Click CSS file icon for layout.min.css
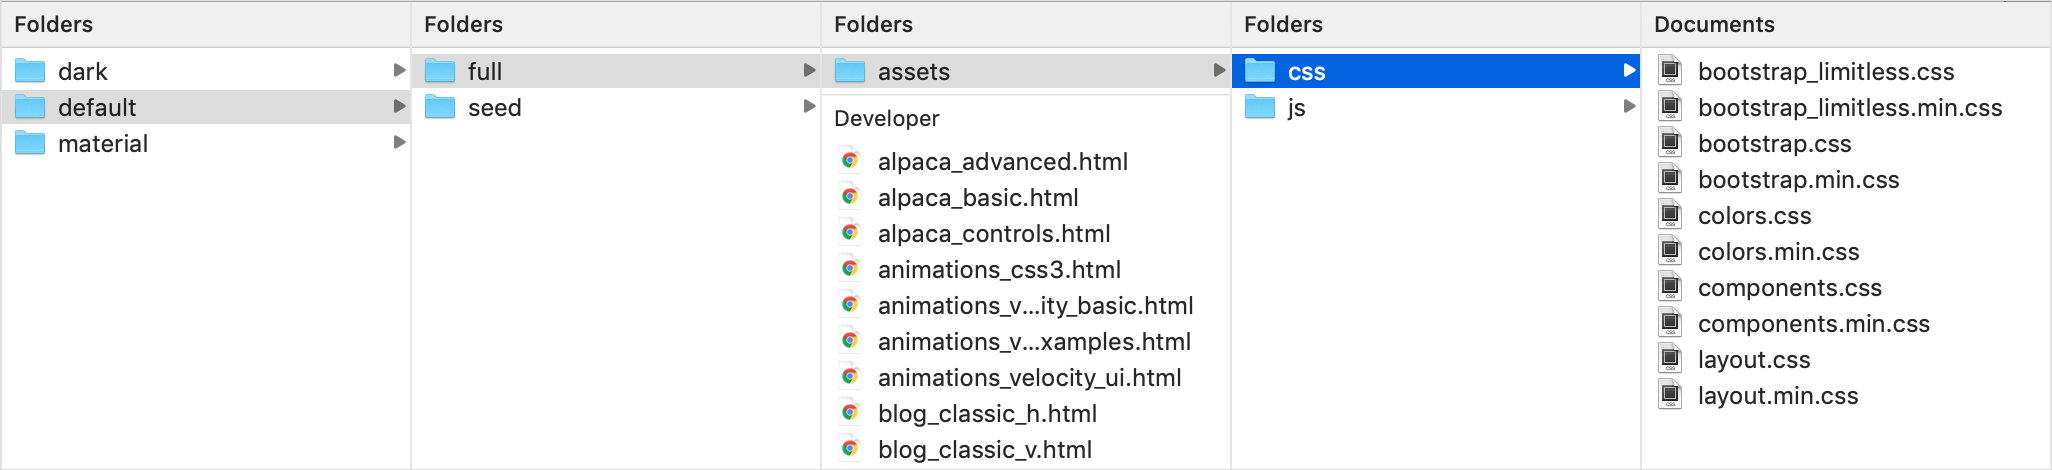The width and height of the screenshot is (2052, 470). 1670,395
